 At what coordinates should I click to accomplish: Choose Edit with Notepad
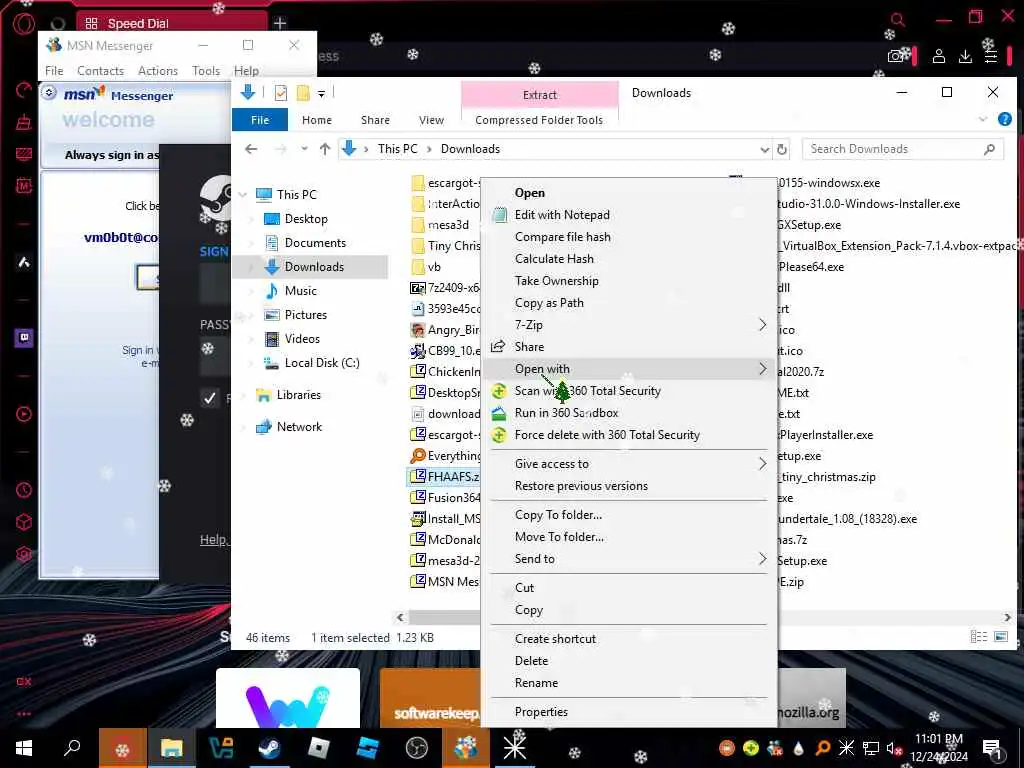click(x=562, y=215)
